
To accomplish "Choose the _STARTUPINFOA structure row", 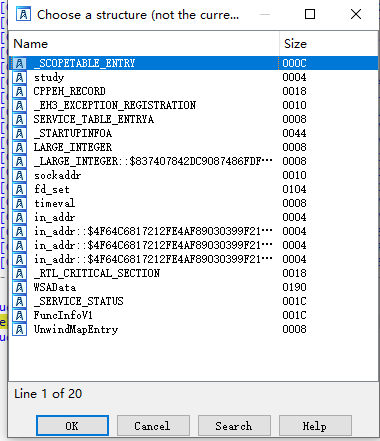I will 194,133.
